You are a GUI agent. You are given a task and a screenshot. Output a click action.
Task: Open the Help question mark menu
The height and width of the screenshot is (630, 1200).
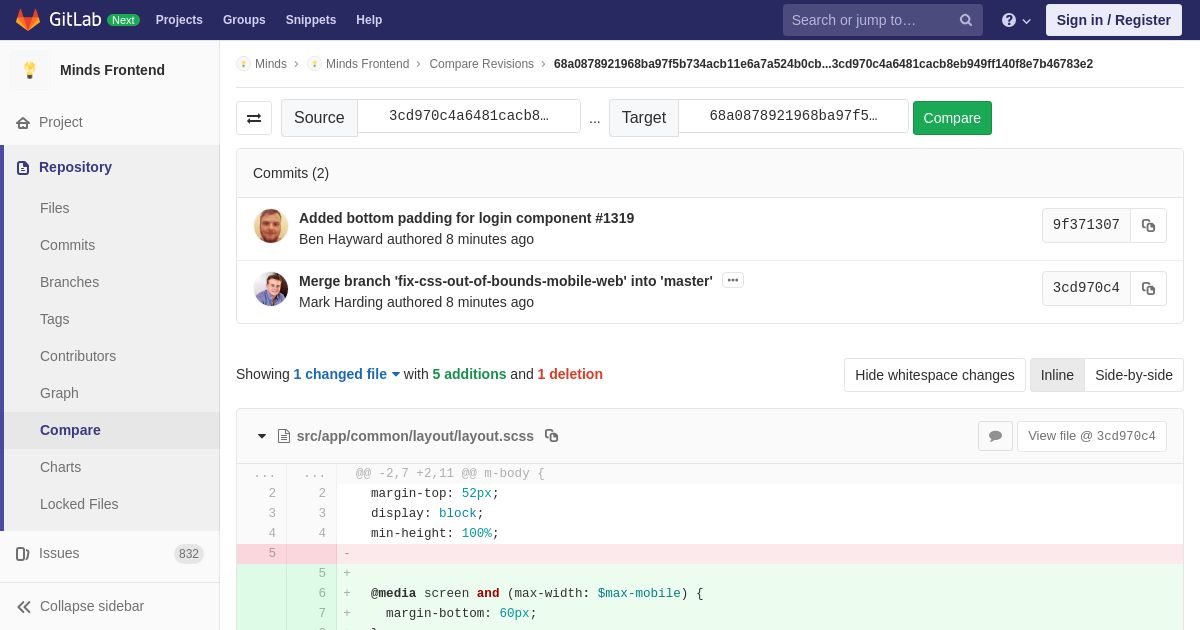[1016, 20]
